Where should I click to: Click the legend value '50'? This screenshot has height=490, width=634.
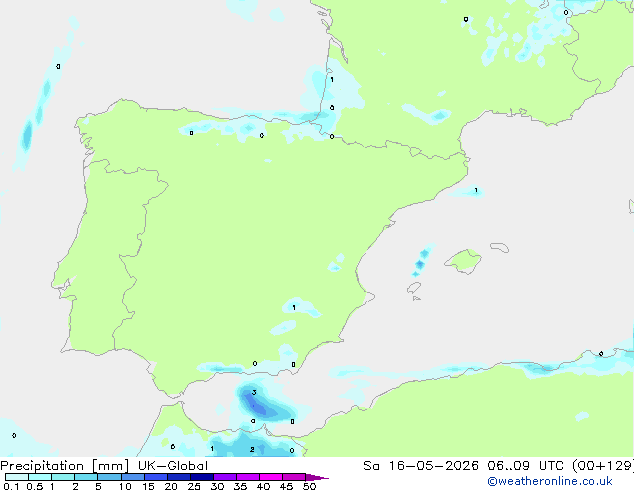tap(309, 486)
